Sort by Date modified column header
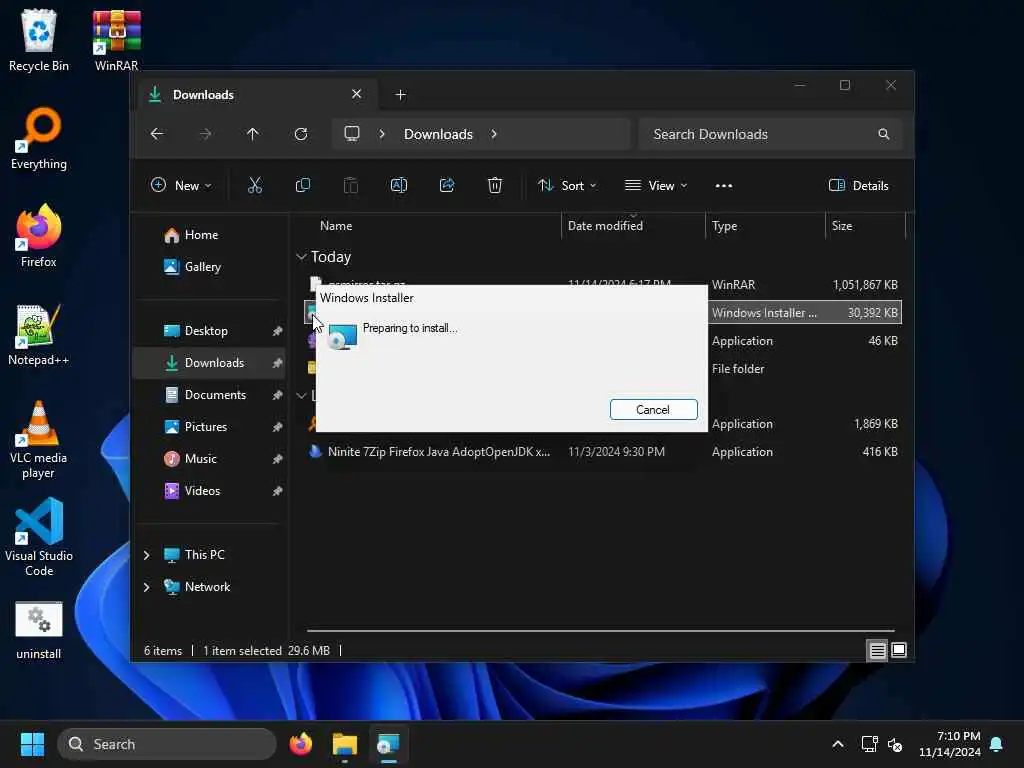1024x768 pixels. coord(633,225)
